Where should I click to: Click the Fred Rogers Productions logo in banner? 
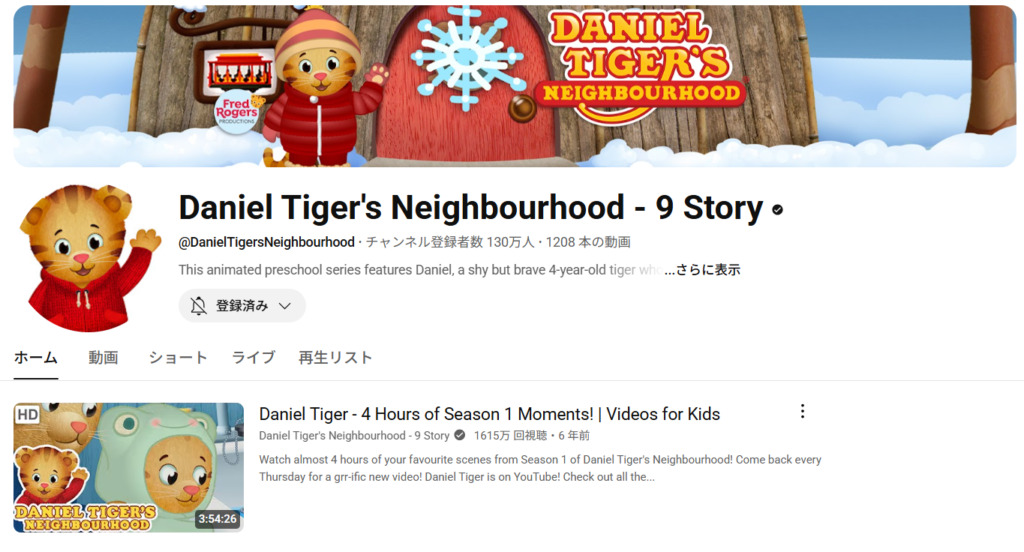238,111
